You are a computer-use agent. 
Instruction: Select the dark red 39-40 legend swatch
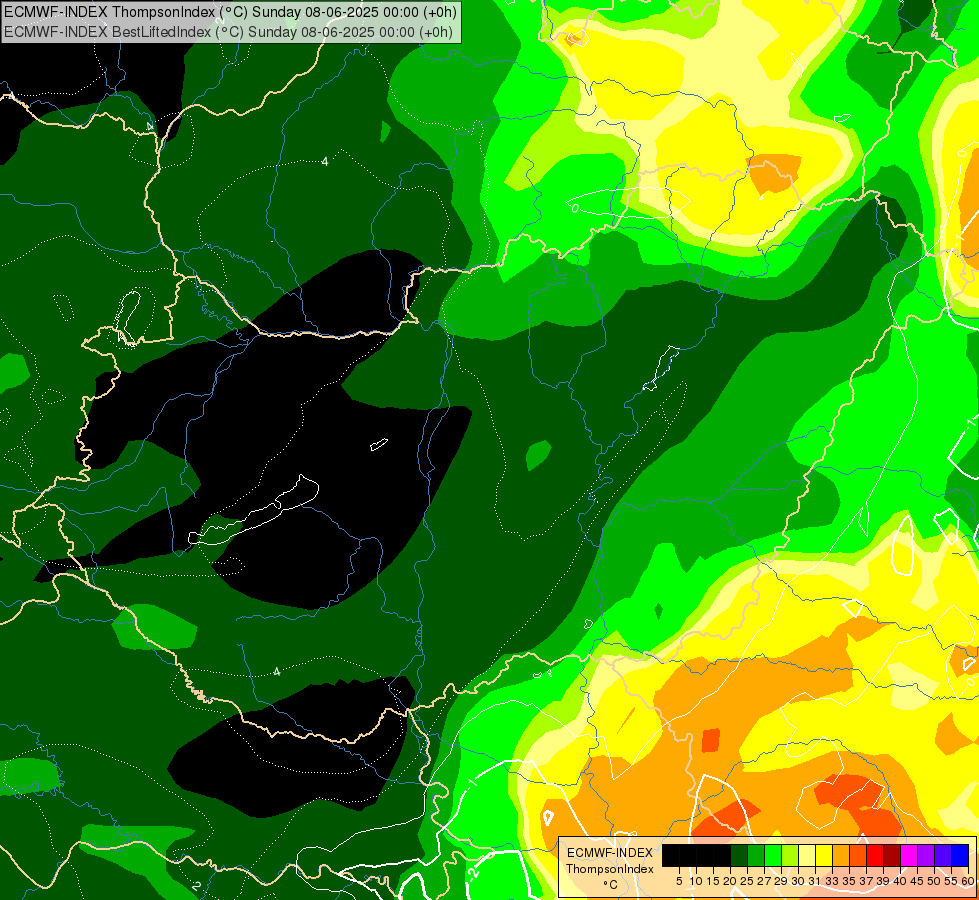click(892, 855)
